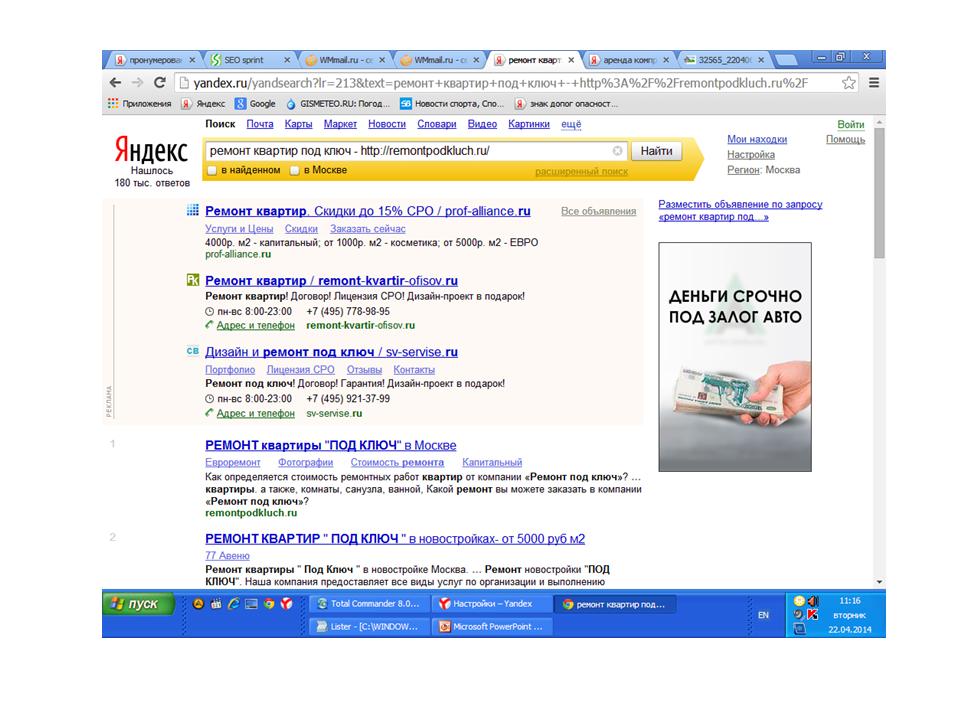Open расширенный поиск link
This screenshot has width=960, height=720.
[581, 171]
